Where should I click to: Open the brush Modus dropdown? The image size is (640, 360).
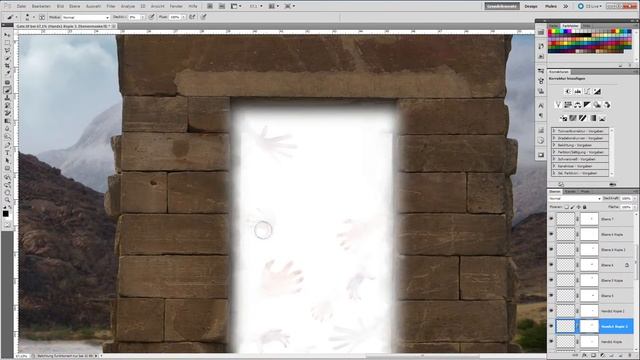(x=86, y=17)
